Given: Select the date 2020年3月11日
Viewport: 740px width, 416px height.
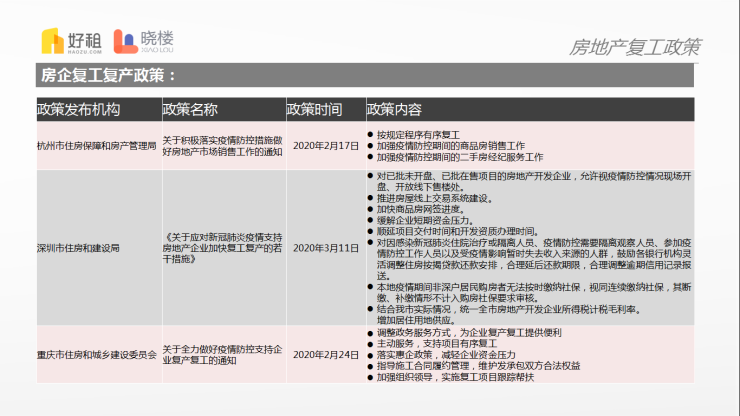Looking at the screenshot, I should [x=326, y=248].
